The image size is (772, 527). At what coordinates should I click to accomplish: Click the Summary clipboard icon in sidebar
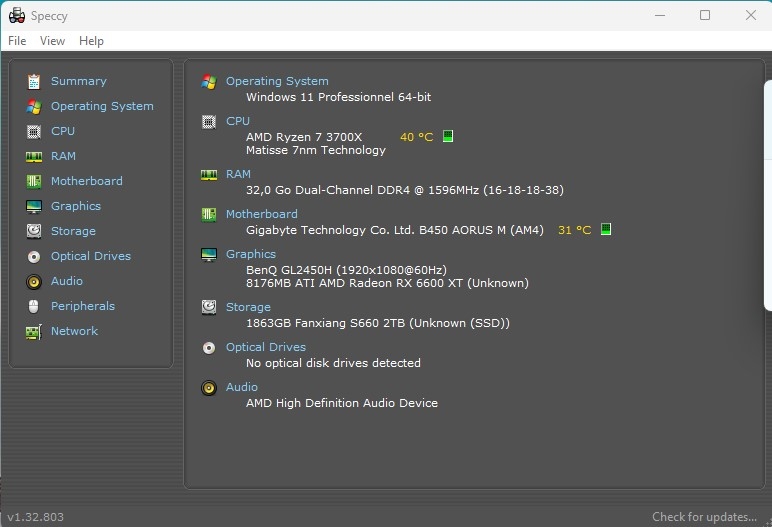click(x=33, y=81)
